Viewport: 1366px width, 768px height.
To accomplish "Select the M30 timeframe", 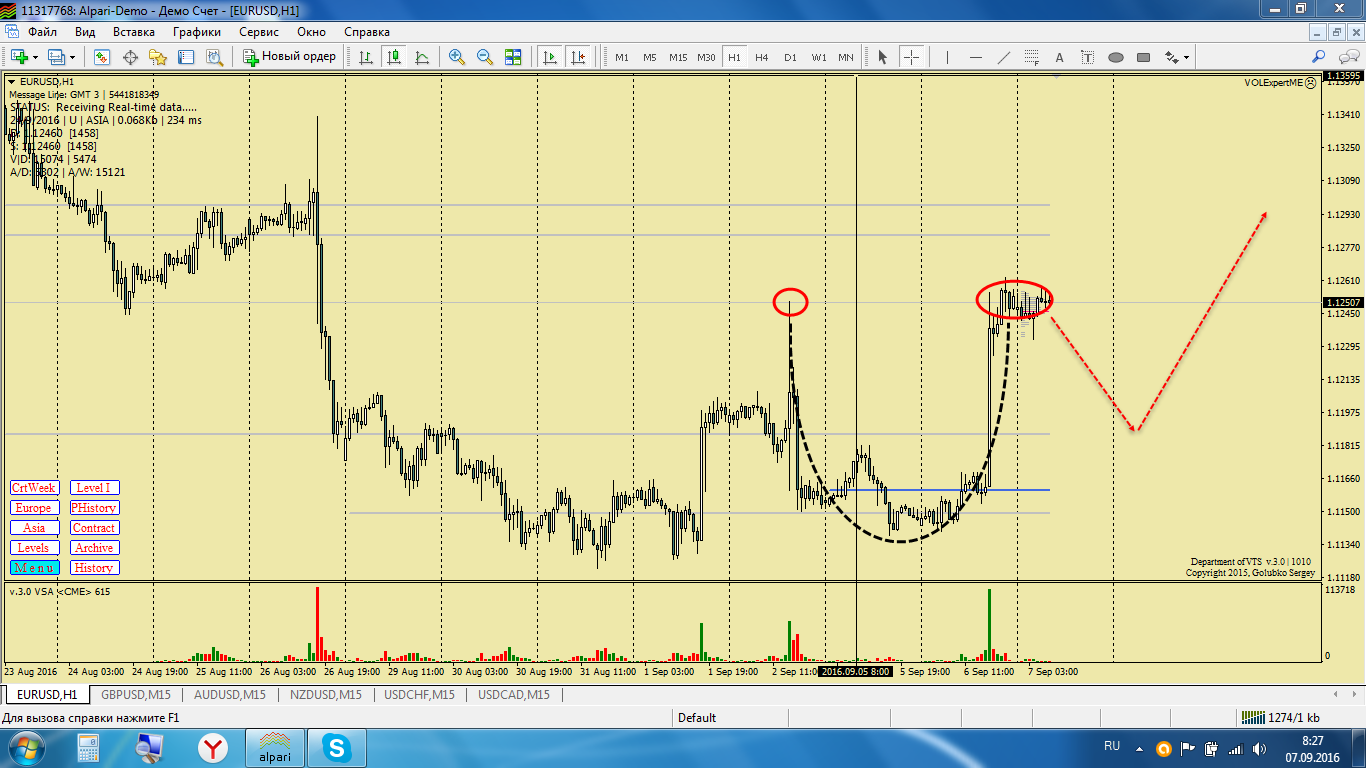I will tap(706, 57).
